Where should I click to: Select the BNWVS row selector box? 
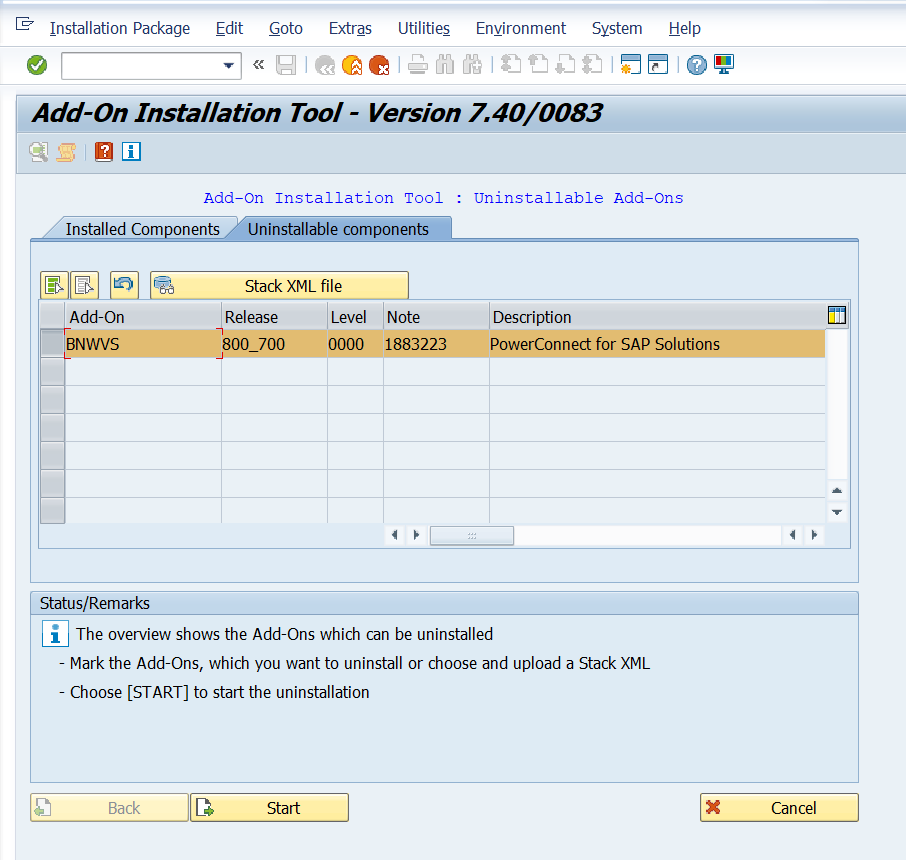point(52,344)
